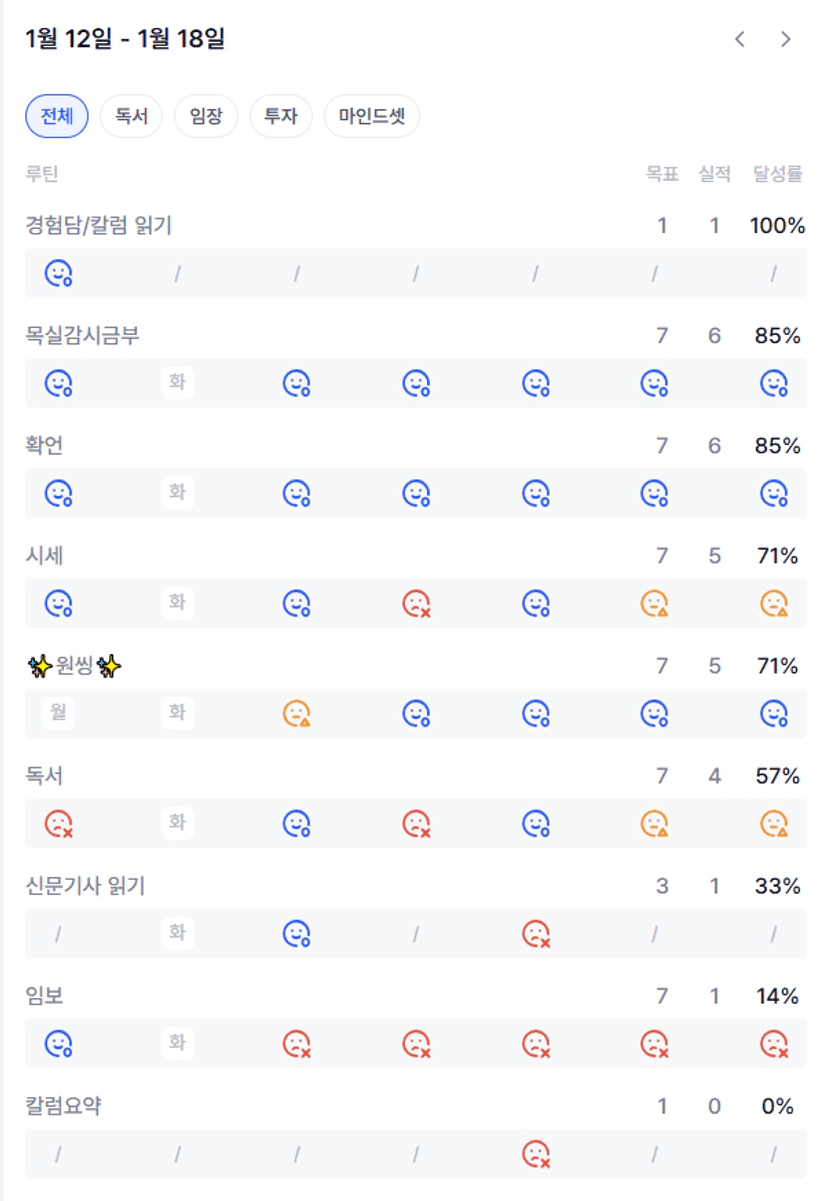This screenshot has height=1201, width=827.
Task: Click the red face in 신문기사 읽기 row
Action: click(x=536, y=933)
